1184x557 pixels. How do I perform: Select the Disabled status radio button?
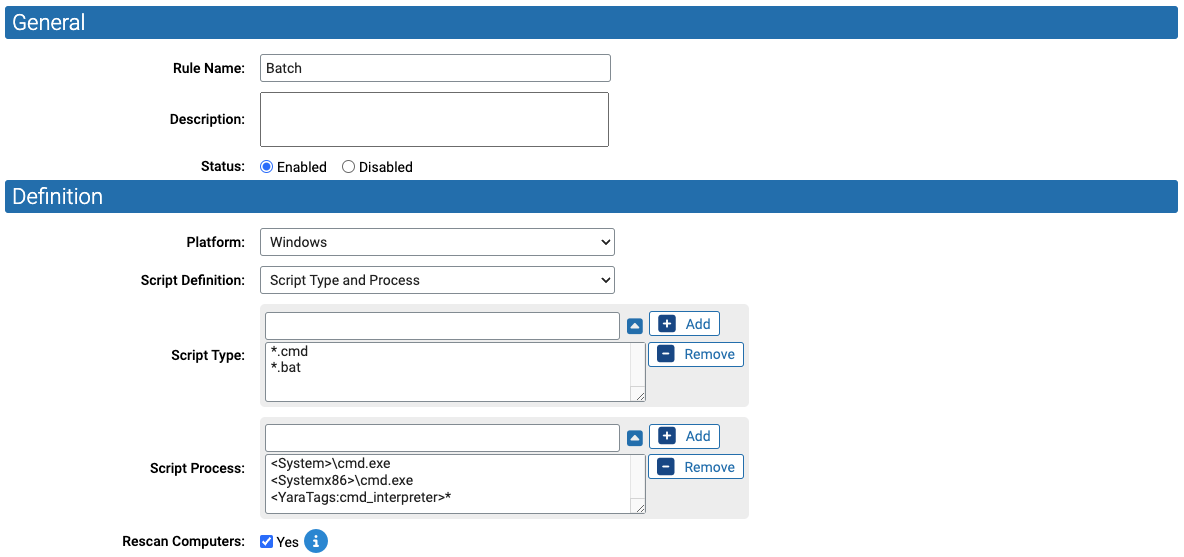click(x=348, y=167)
